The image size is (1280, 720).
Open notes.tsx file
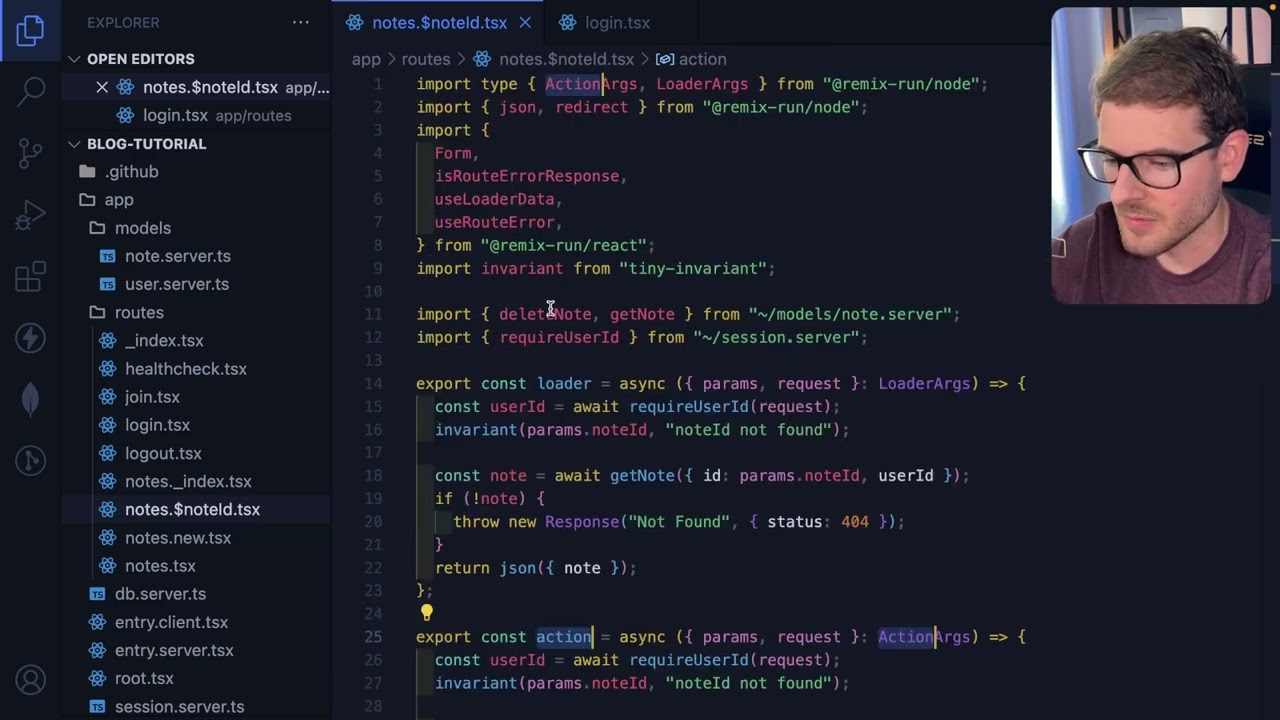coord(160,566)
